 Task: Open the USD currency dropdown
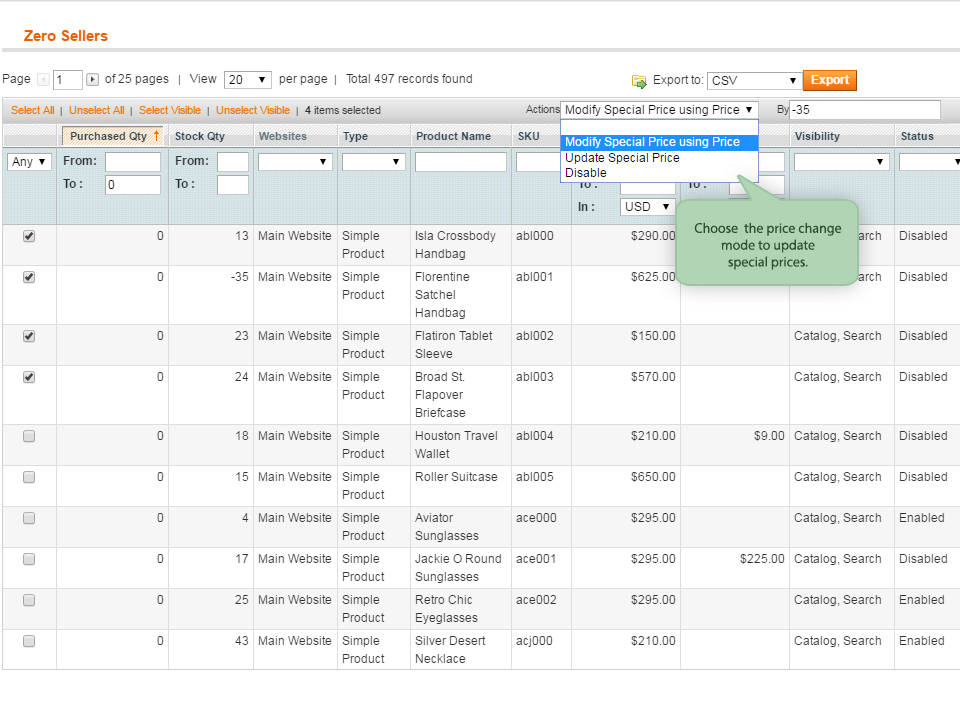coord(646,207)
